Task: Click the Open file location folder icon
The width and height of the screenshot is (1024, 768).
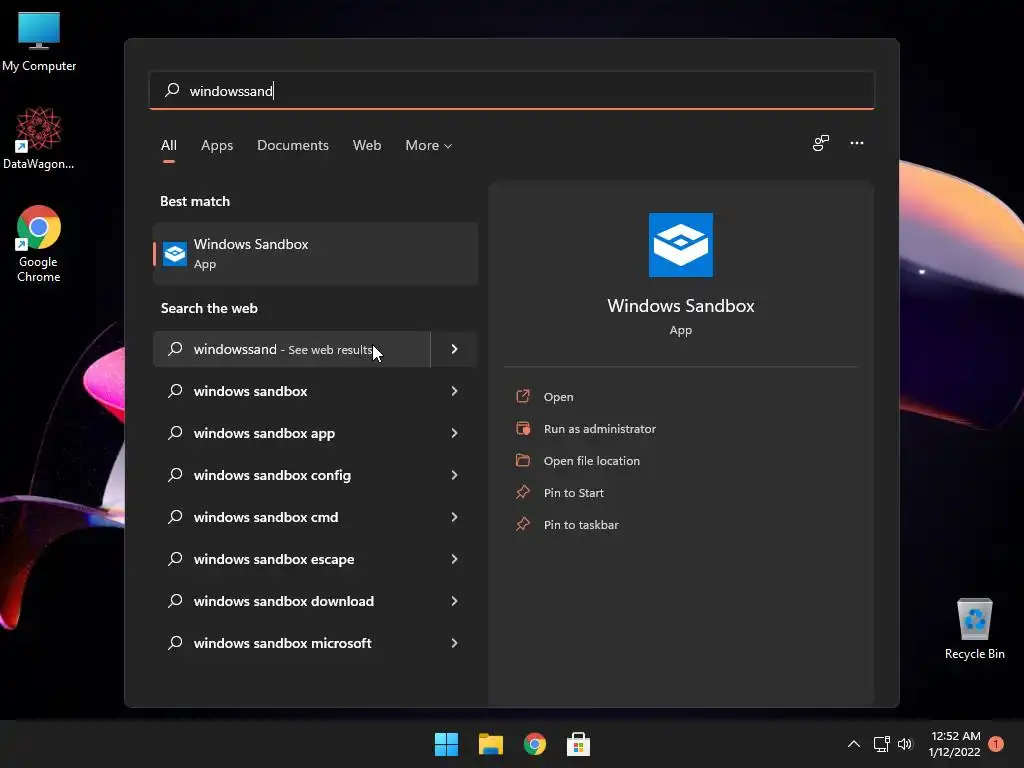Action: (523, 460)
